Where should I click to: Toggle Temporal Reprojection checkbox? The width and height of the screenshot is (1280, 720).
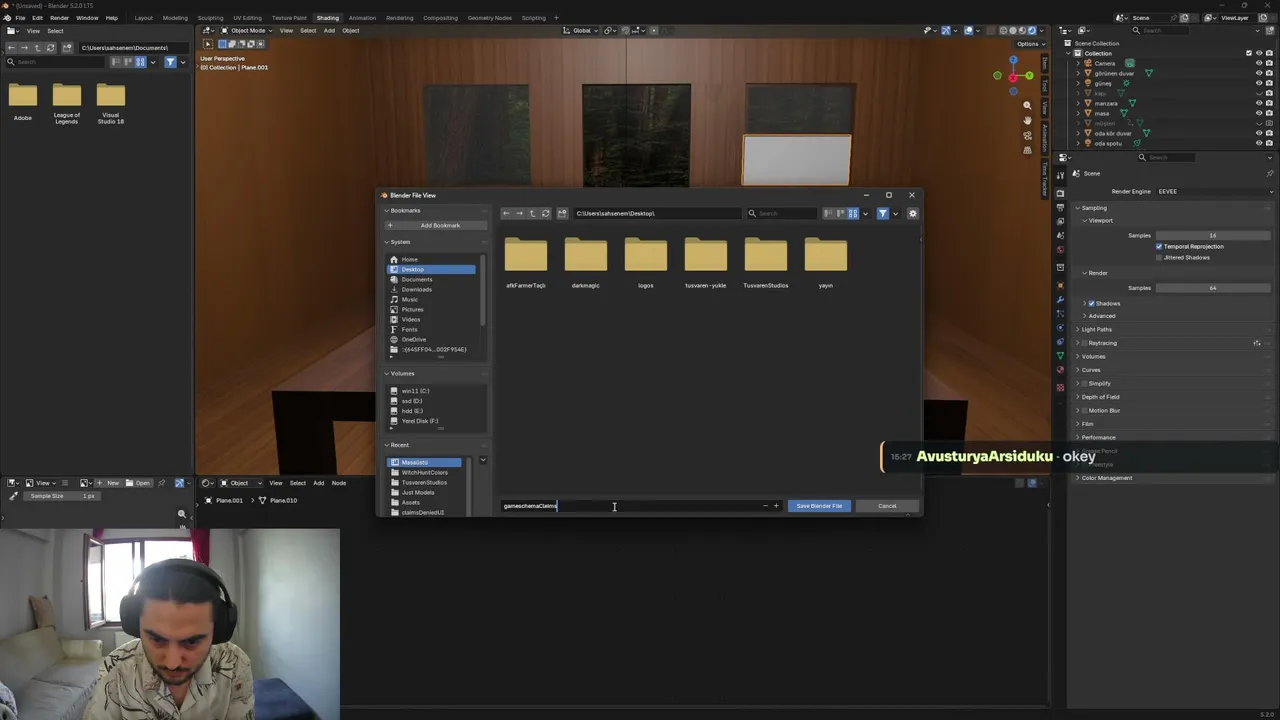pos(1159,246)
